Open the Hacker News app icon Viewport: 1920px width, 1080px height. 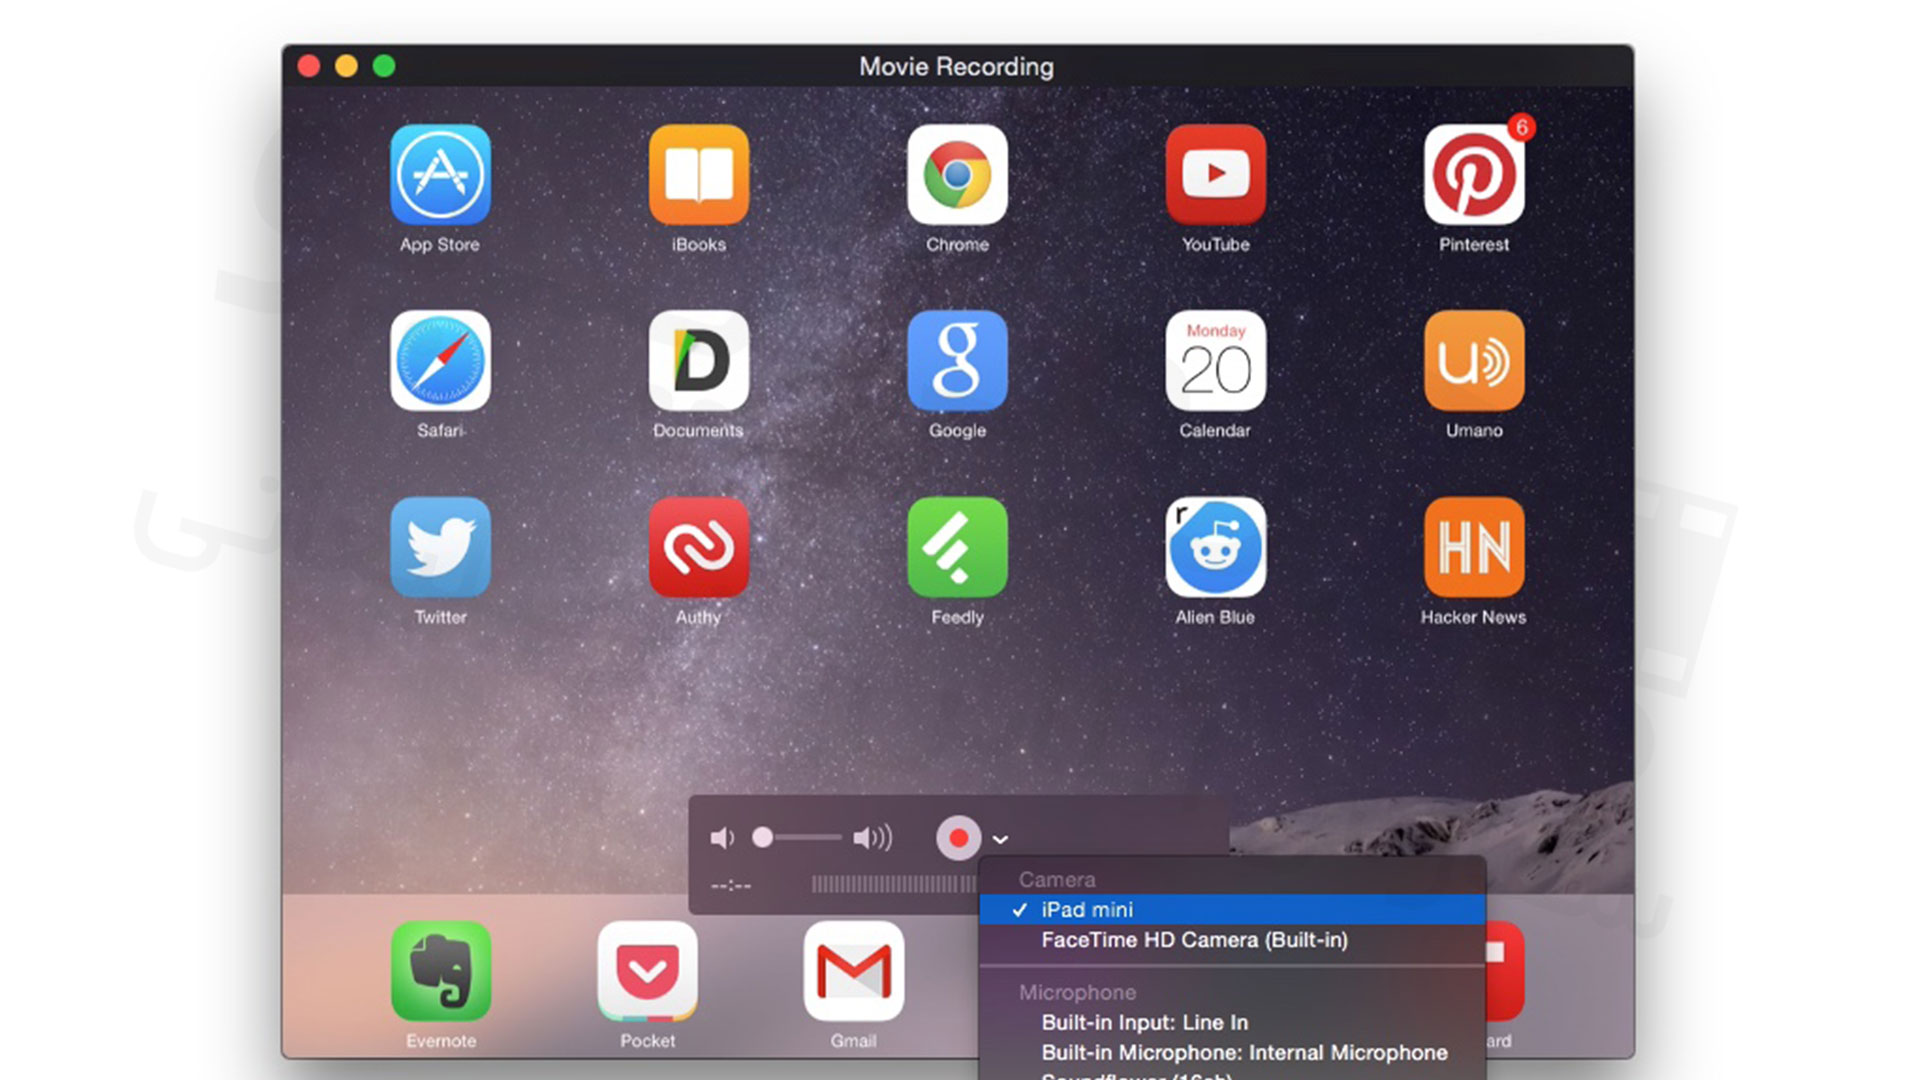tap(1474, 547)
